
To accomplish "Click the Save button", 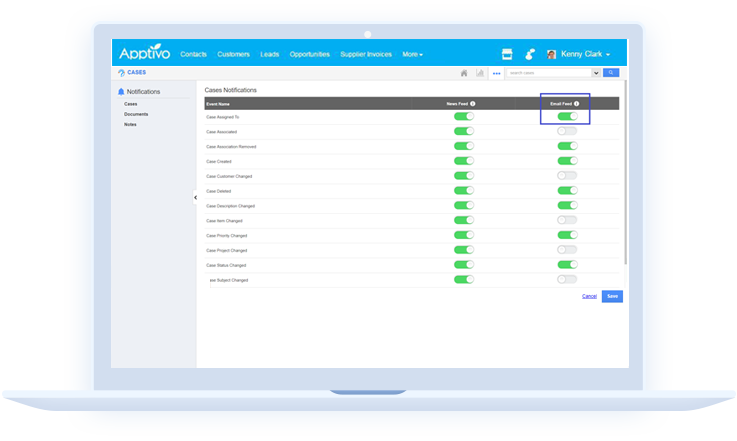I will pyautogui.click(x=612, y=296).
